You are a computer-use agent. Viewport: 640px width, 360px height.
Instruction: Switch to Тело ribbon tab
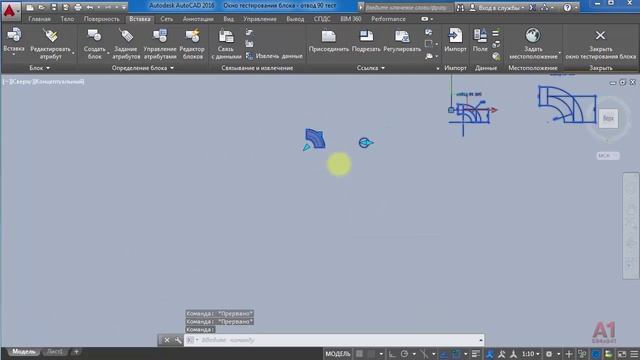(x=67, y=19)
